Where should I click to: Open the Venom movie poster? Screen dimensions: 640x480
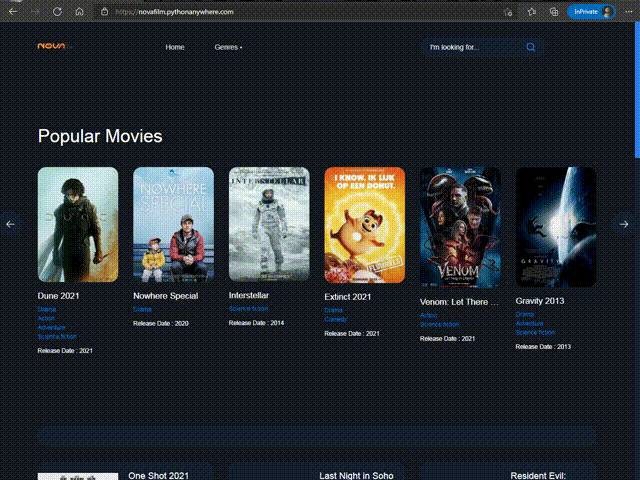click(460, 227)
